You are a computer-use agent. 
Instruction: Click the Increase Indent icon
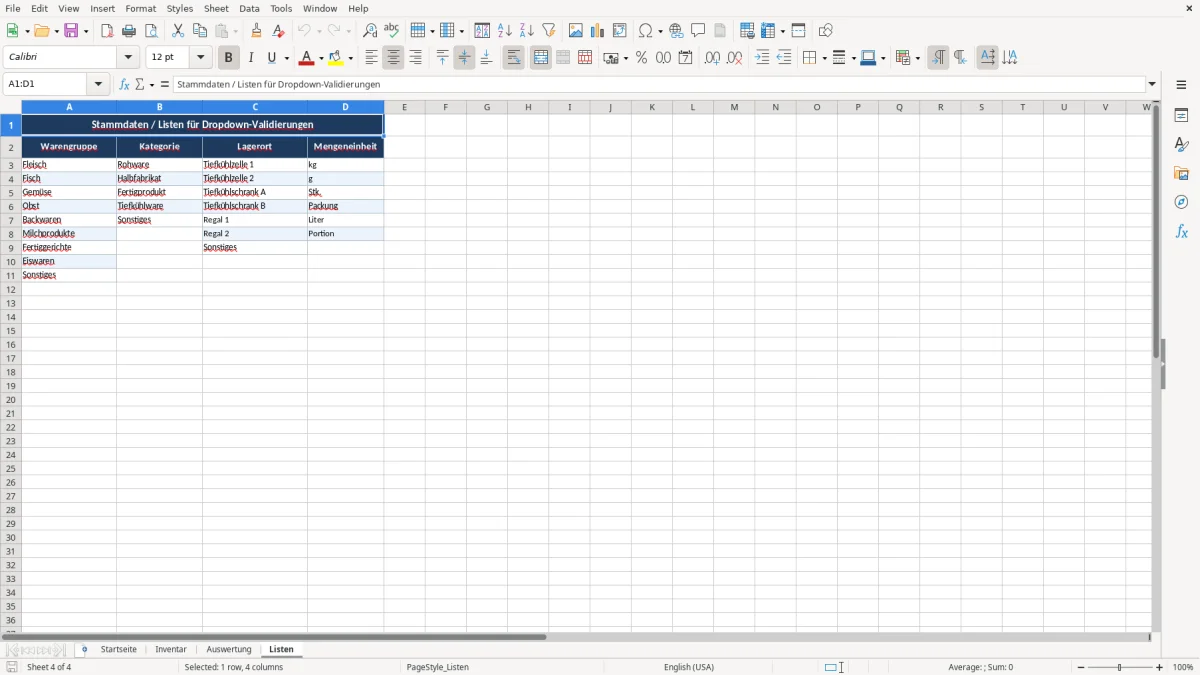762,58
